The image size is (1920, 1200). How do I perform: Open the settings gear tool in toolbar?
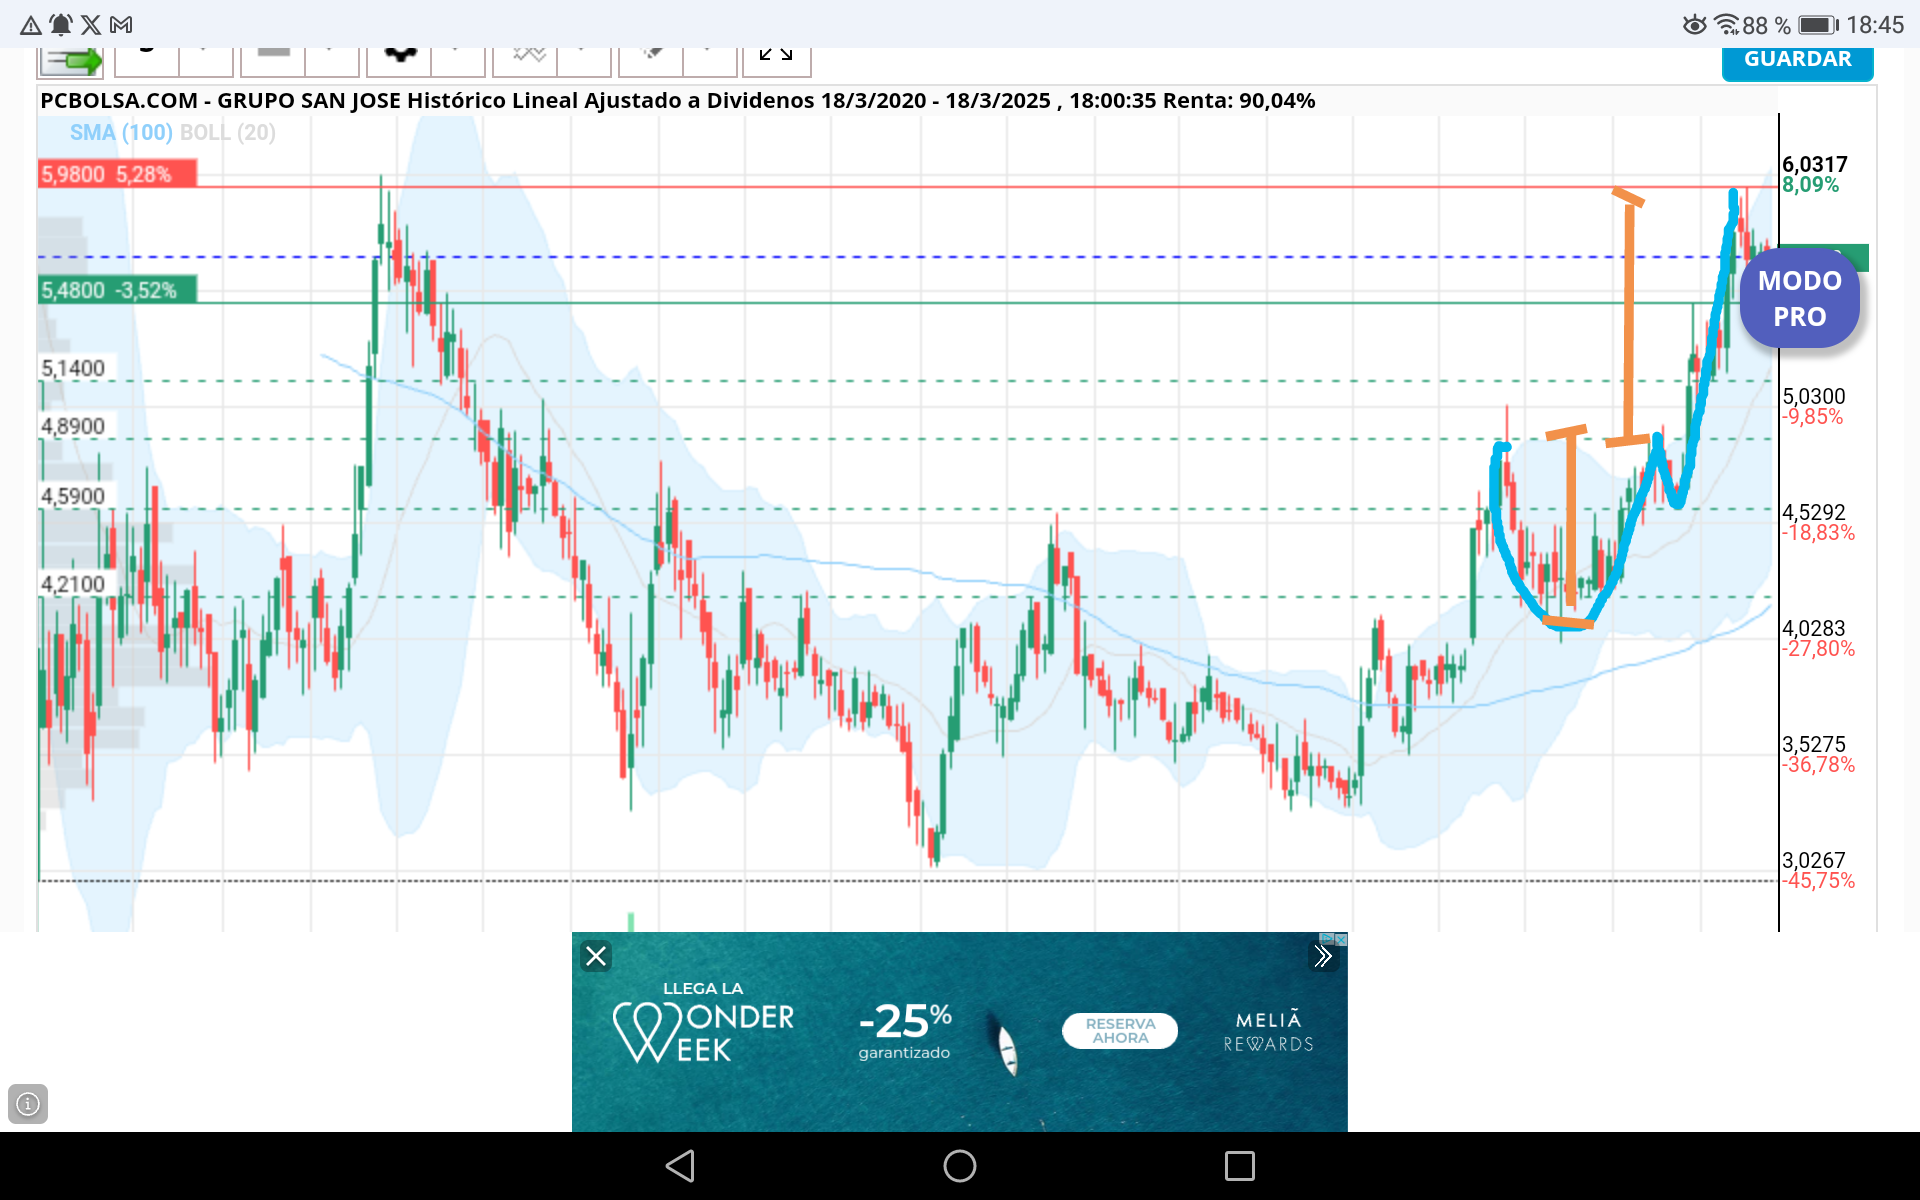coord(399,60)
